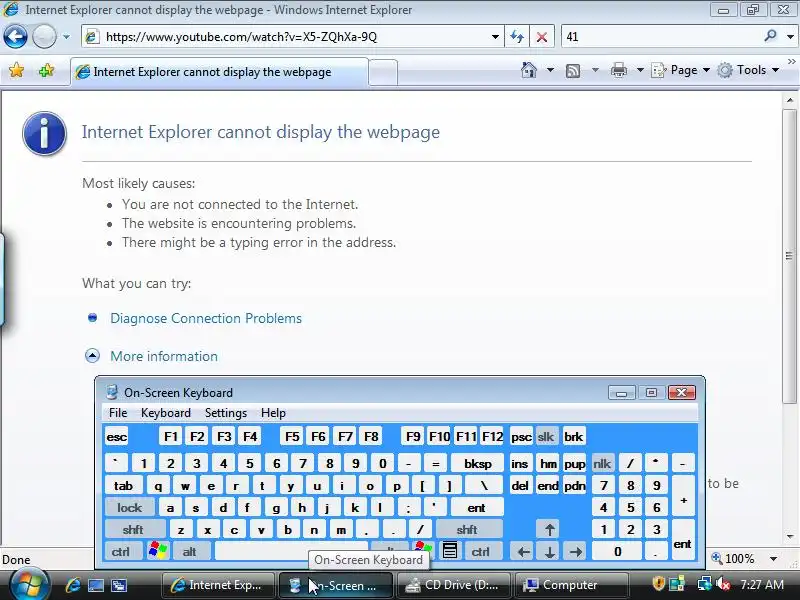This screenshot has height=600, width=800.
Task: Click the Print icon in the toolbar
Action: pos(618,70)
